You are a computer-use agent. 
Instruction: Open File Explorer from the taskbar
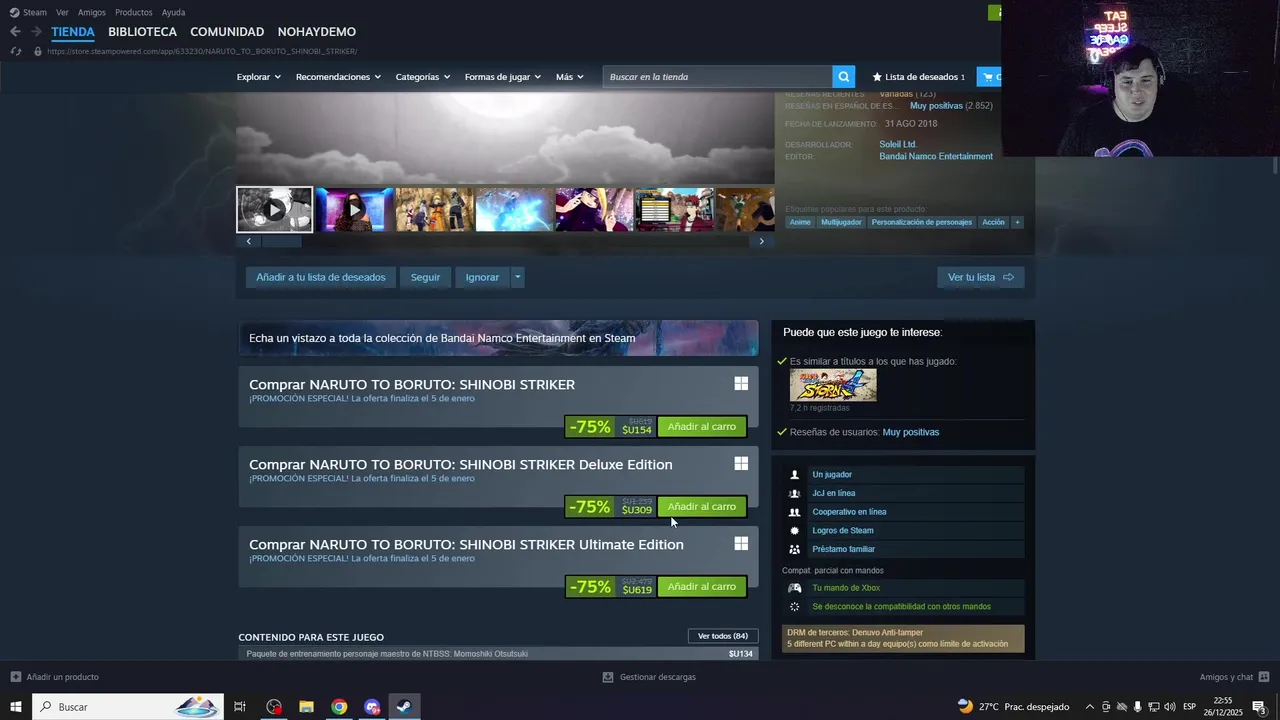click(x=307, y=707)
